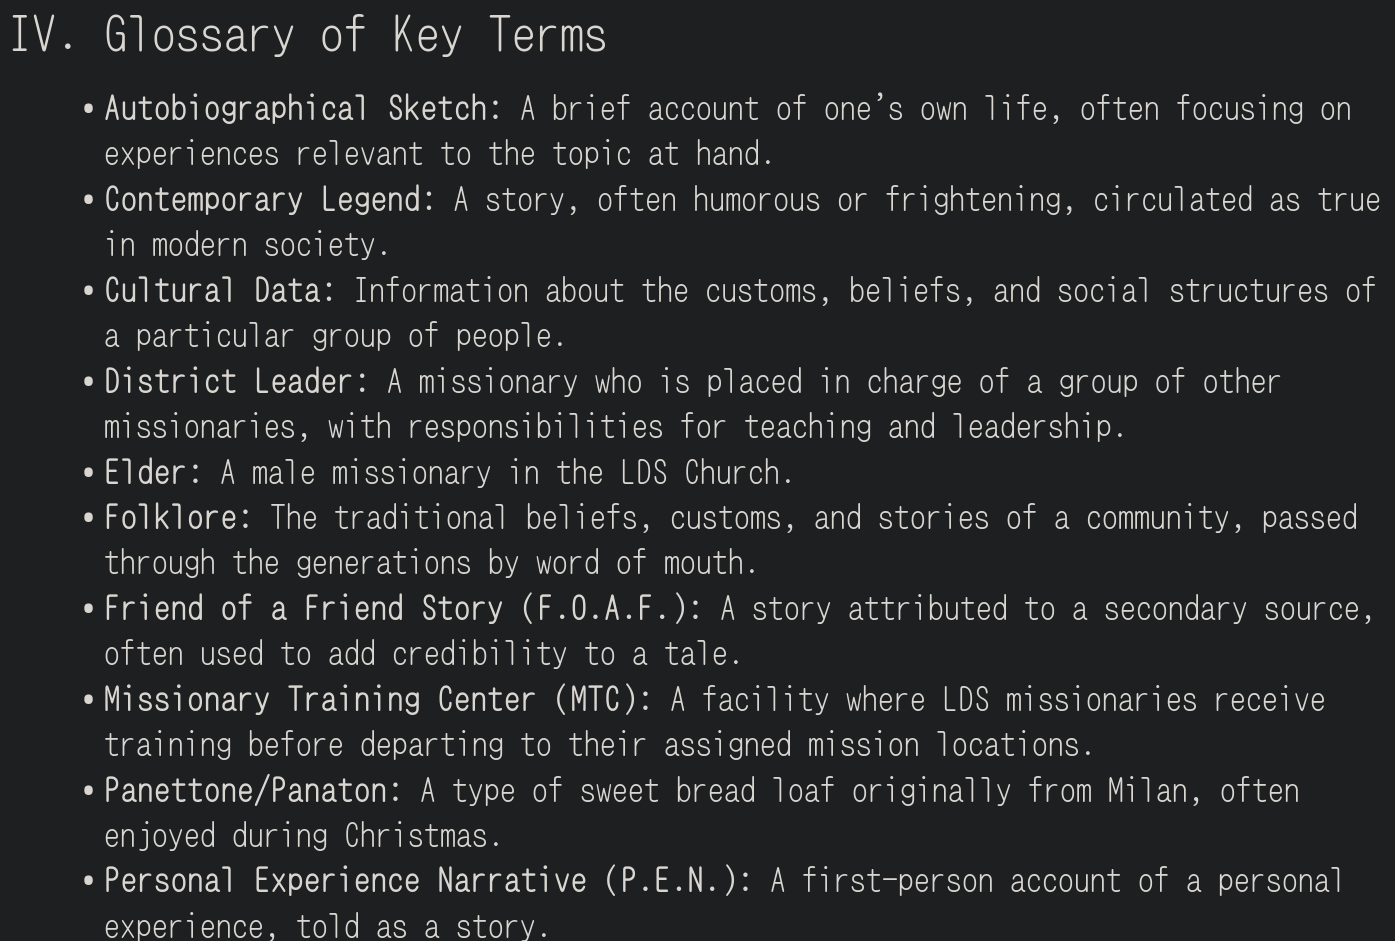Click the "Friend of a Friend Story" term

(304, 608)
